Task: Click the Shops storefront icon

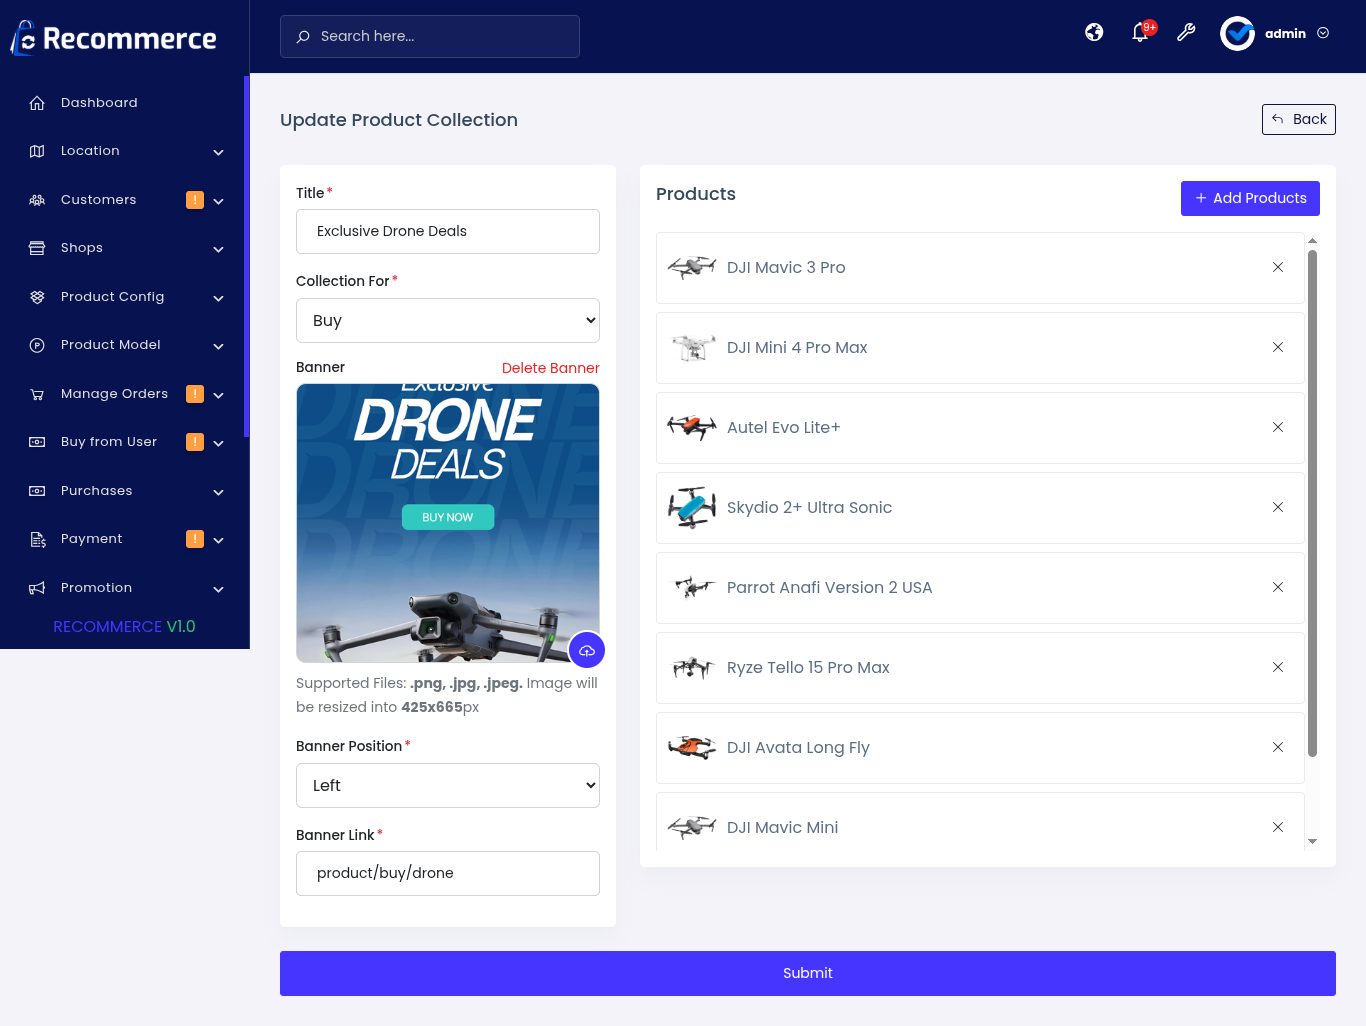Action: point(37,248)
